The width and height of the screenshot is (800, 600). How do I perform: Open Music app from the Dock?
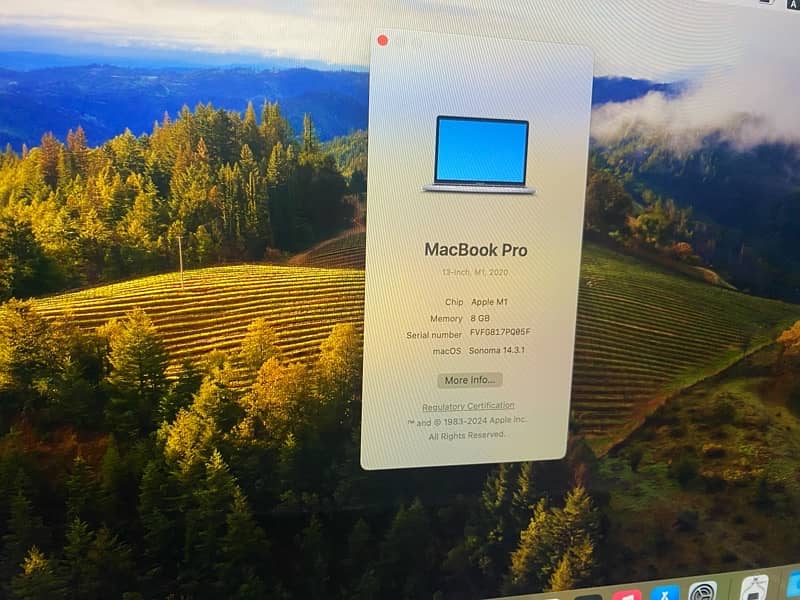point(626,595)
